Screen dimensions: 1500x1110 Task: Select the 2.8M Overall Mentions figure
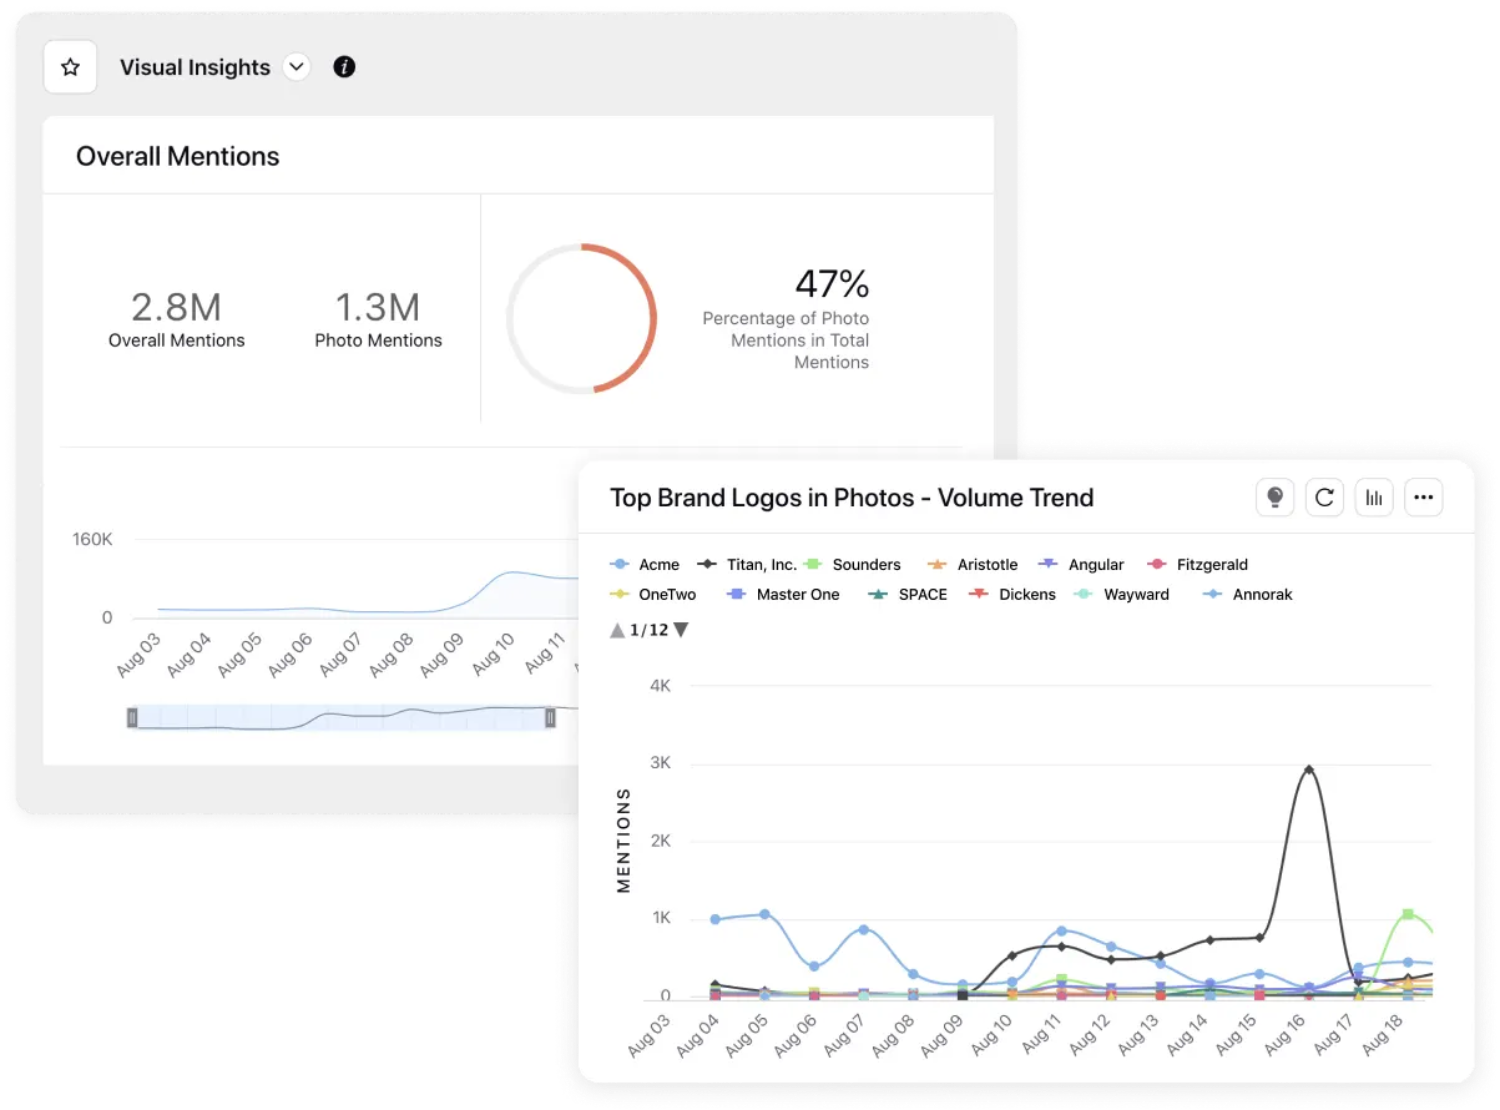(x=176, y=307)
